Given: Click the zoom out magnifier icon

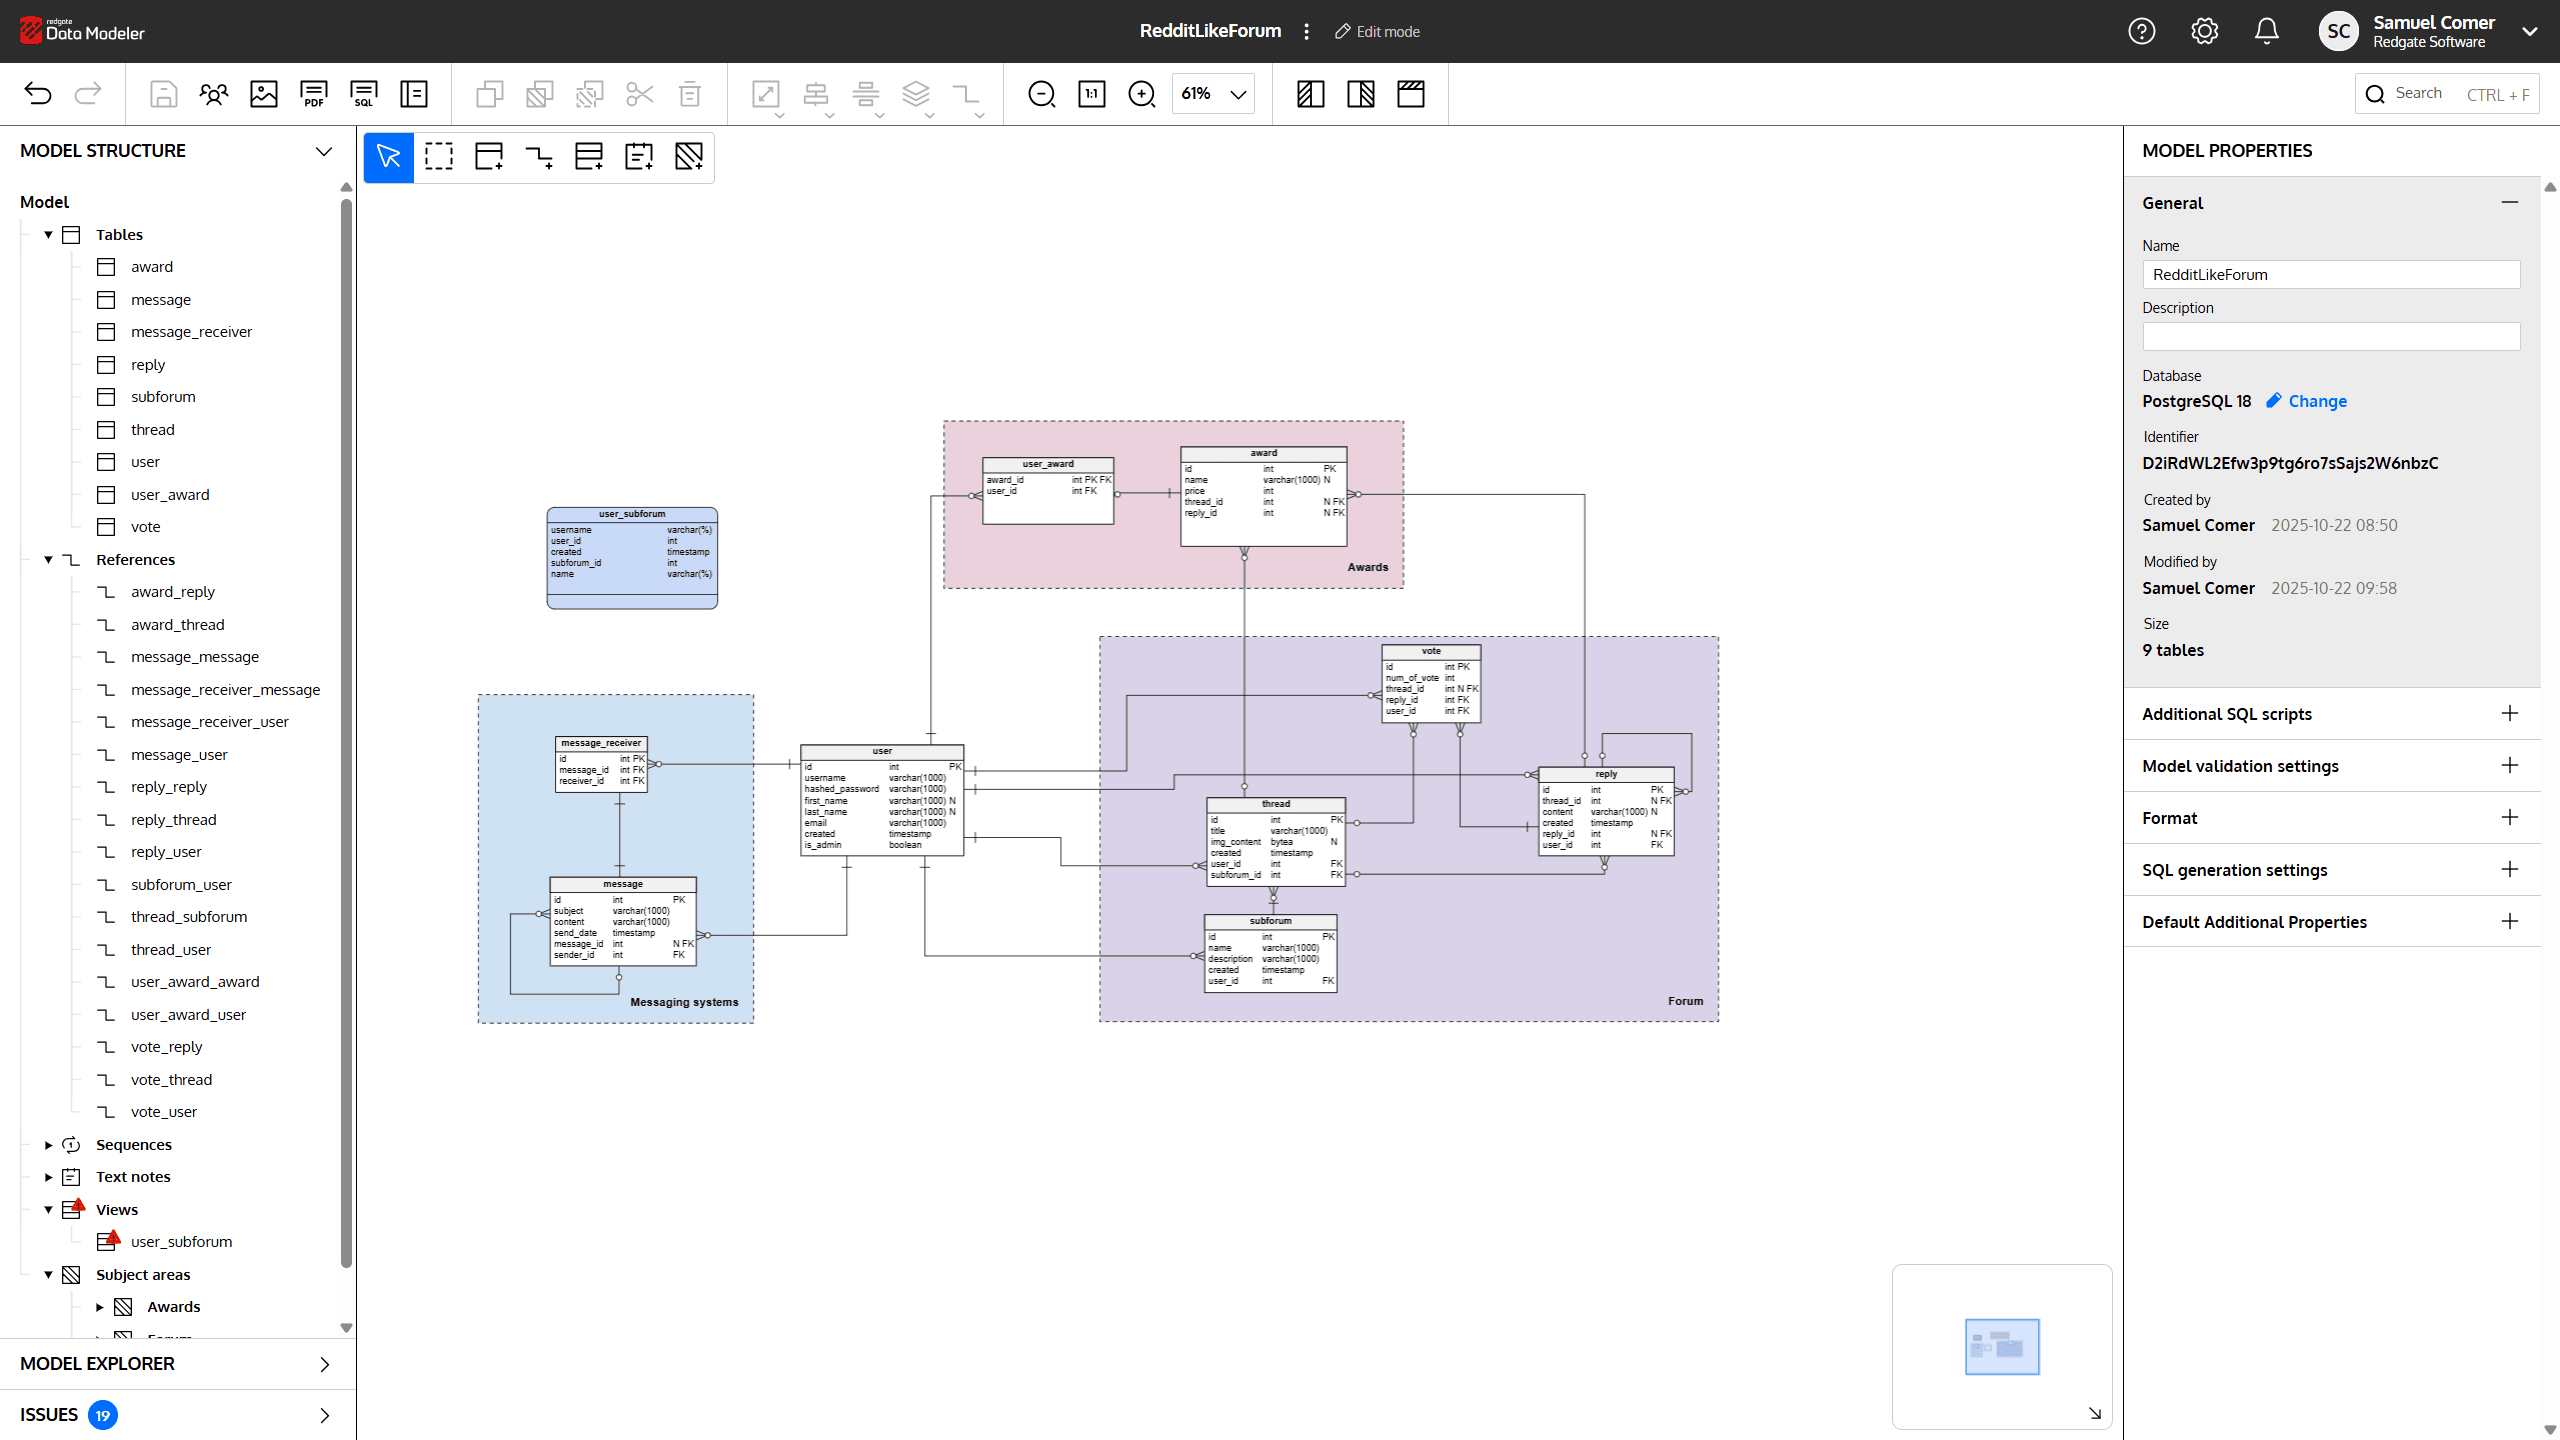Looking at the screenshot, I should point(1042,94).
